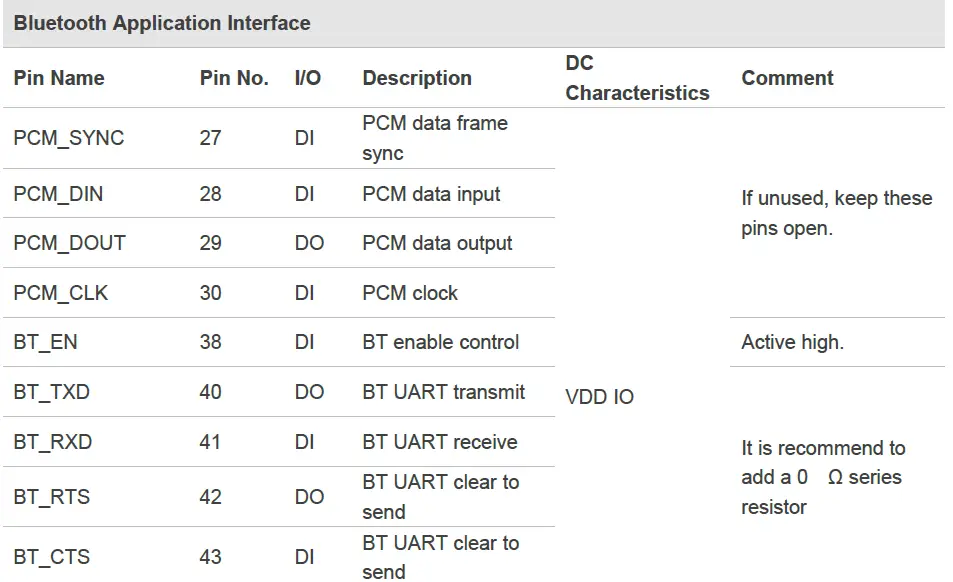Select the Pin Name column header

(59, 78)
